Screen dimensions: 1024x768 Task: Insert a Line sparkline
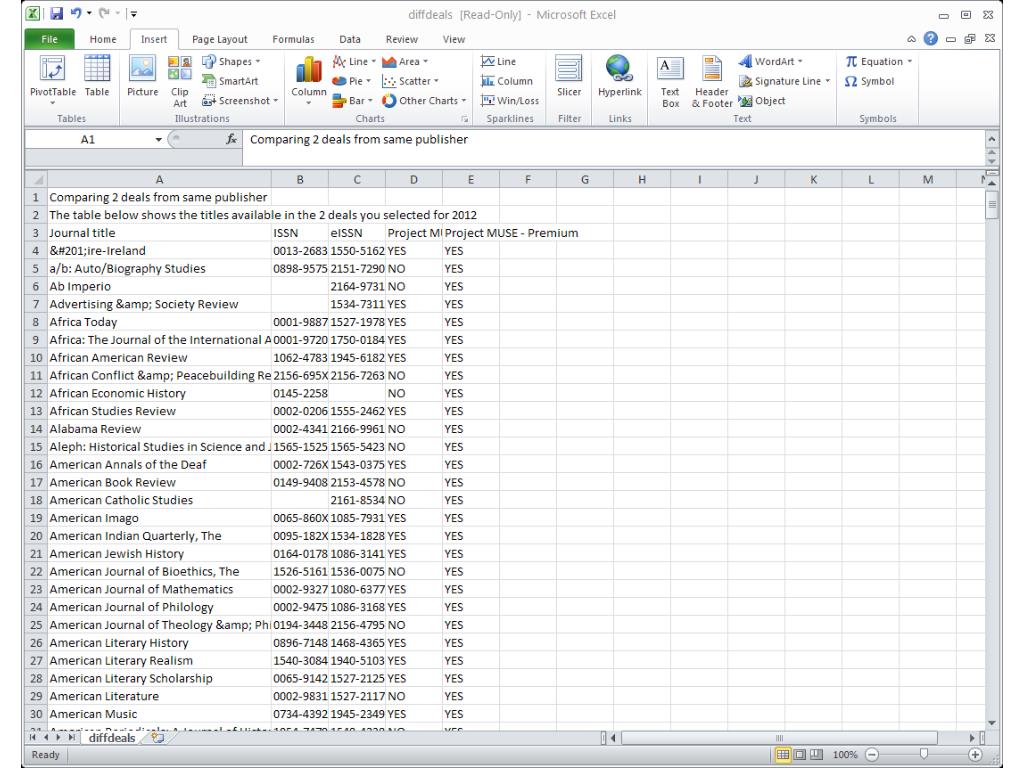499,61
